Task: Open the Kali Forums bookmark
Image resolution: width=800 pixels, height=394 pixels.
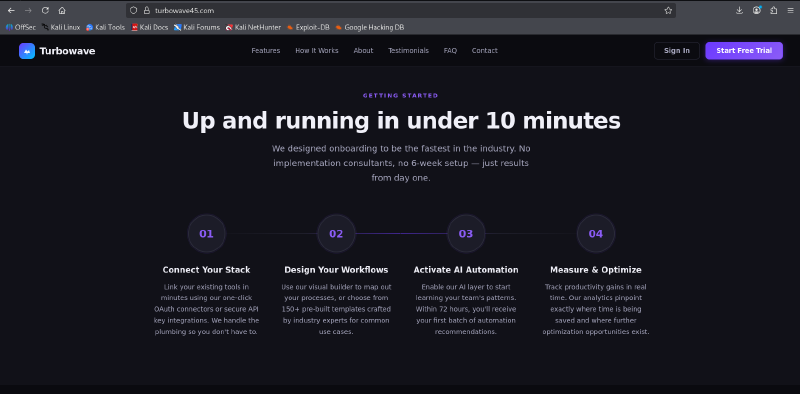Action: 197,28
